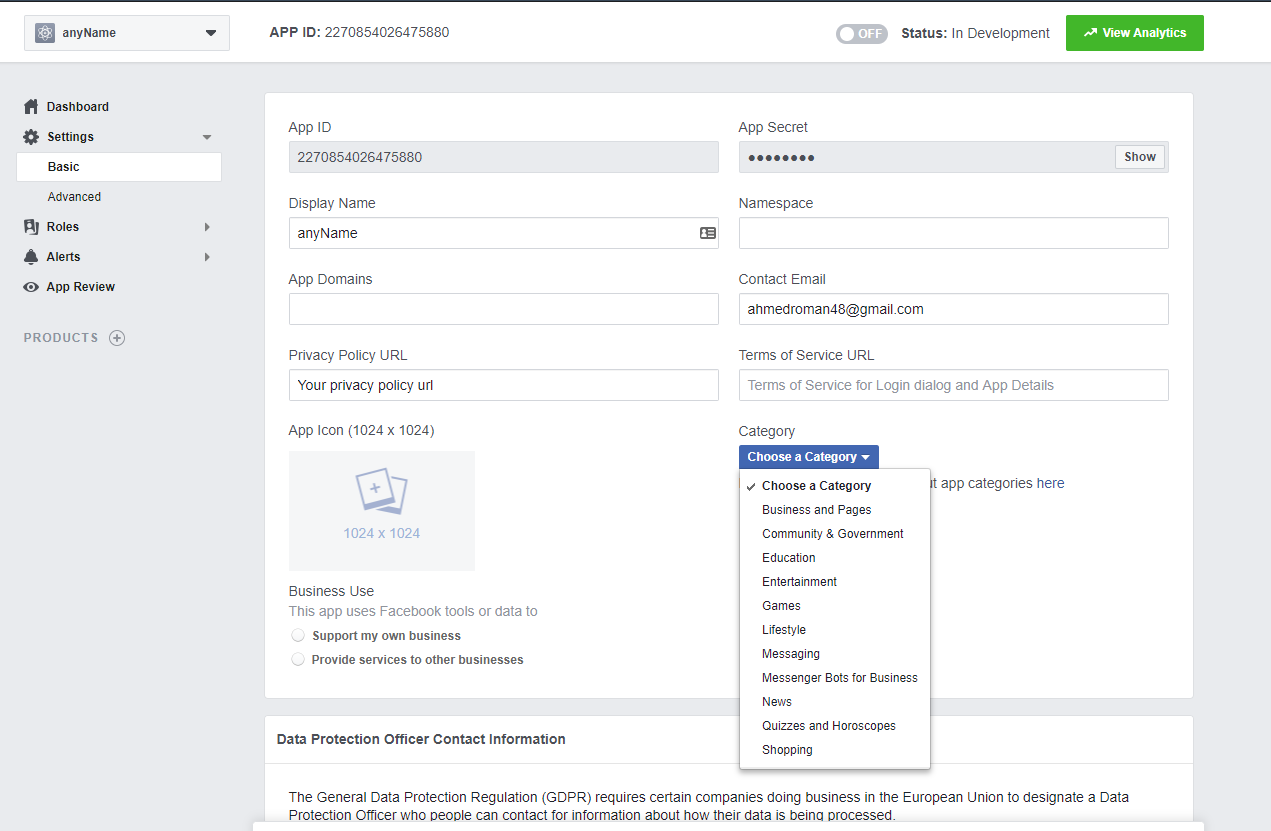Open the anyName app selector dropdown
Screen dimensions: 1271x831
click(x=127, y=33)
